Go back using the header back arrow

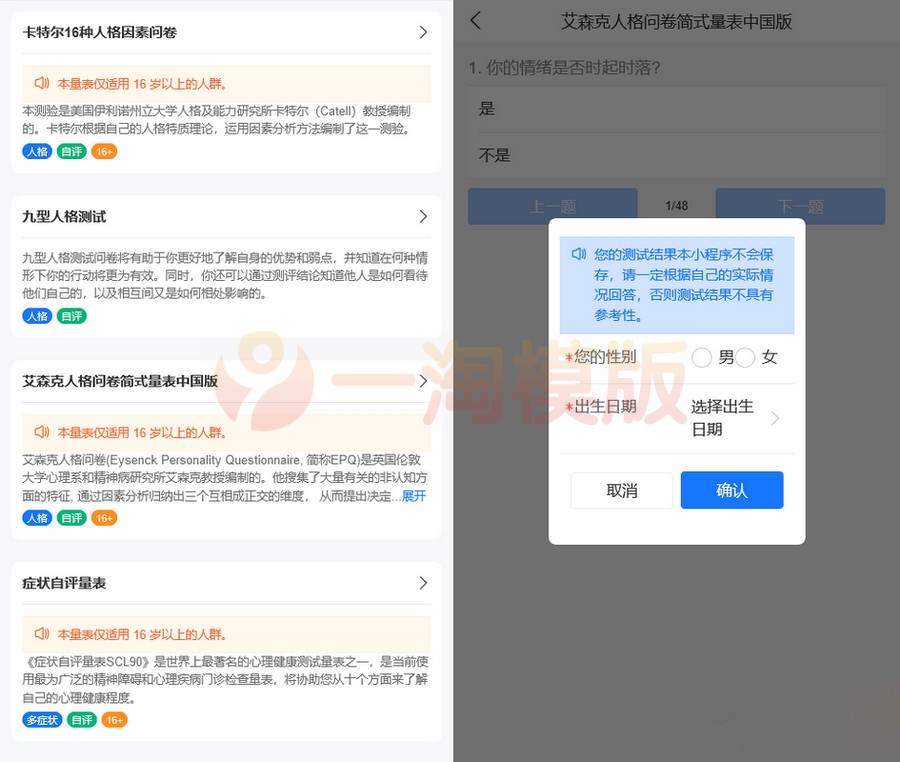[x=475, y=21]
